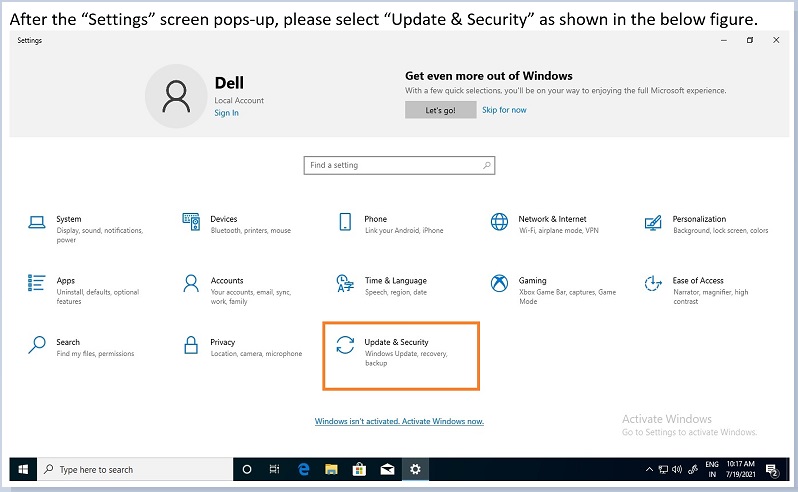Open the System settings laptop icon
The width and height of the screenshot is (798, 492).
[x=37, y=222]
